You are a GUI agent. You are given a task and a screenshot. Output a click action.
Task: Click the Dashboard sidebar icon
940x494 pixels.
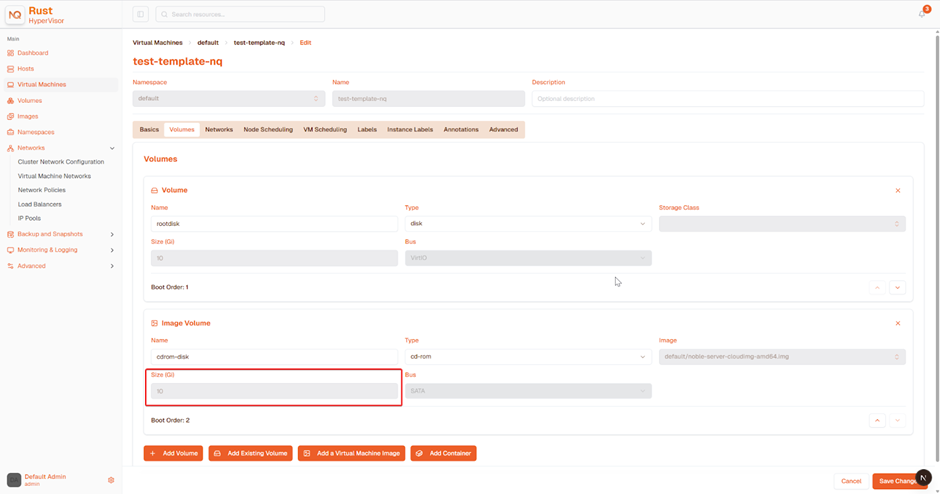pyautogui.click(x=10, y=53)
